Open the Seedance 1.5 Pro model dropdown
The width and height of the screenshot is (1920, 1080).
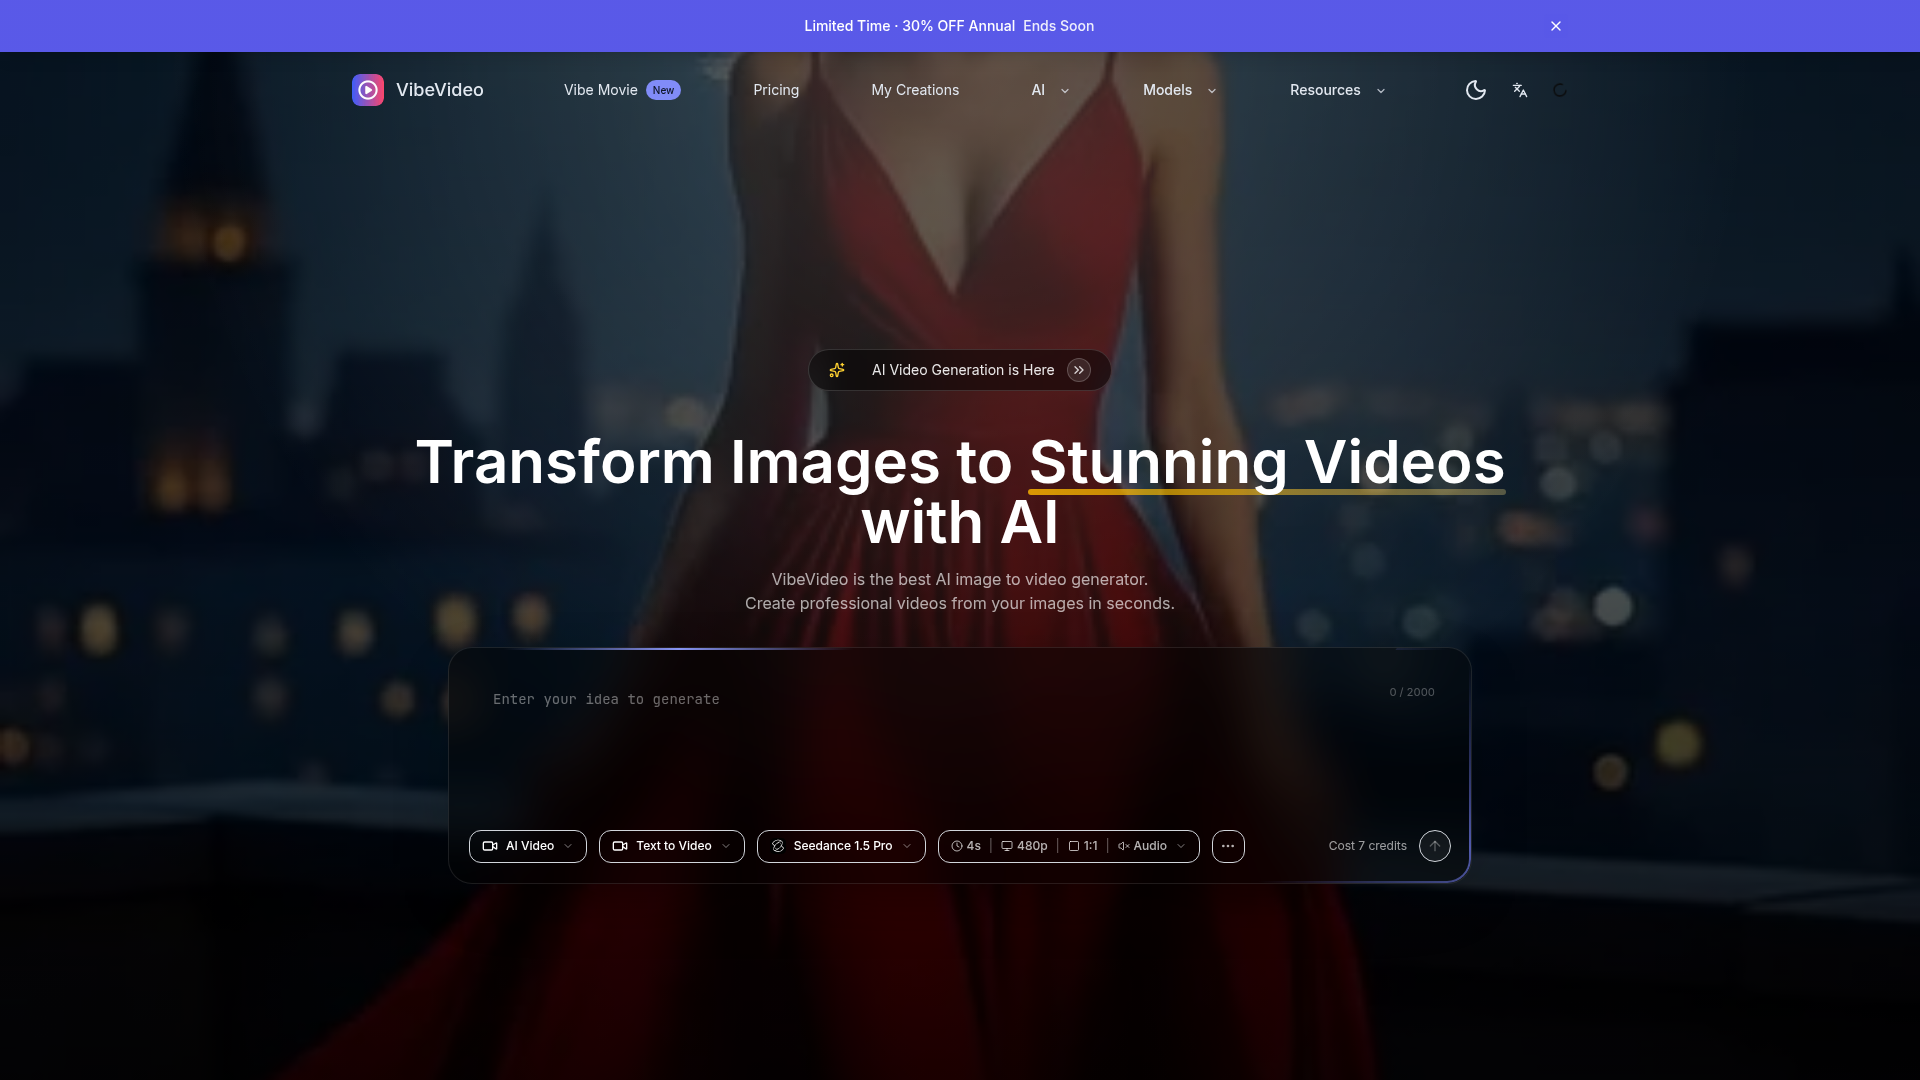840,846
